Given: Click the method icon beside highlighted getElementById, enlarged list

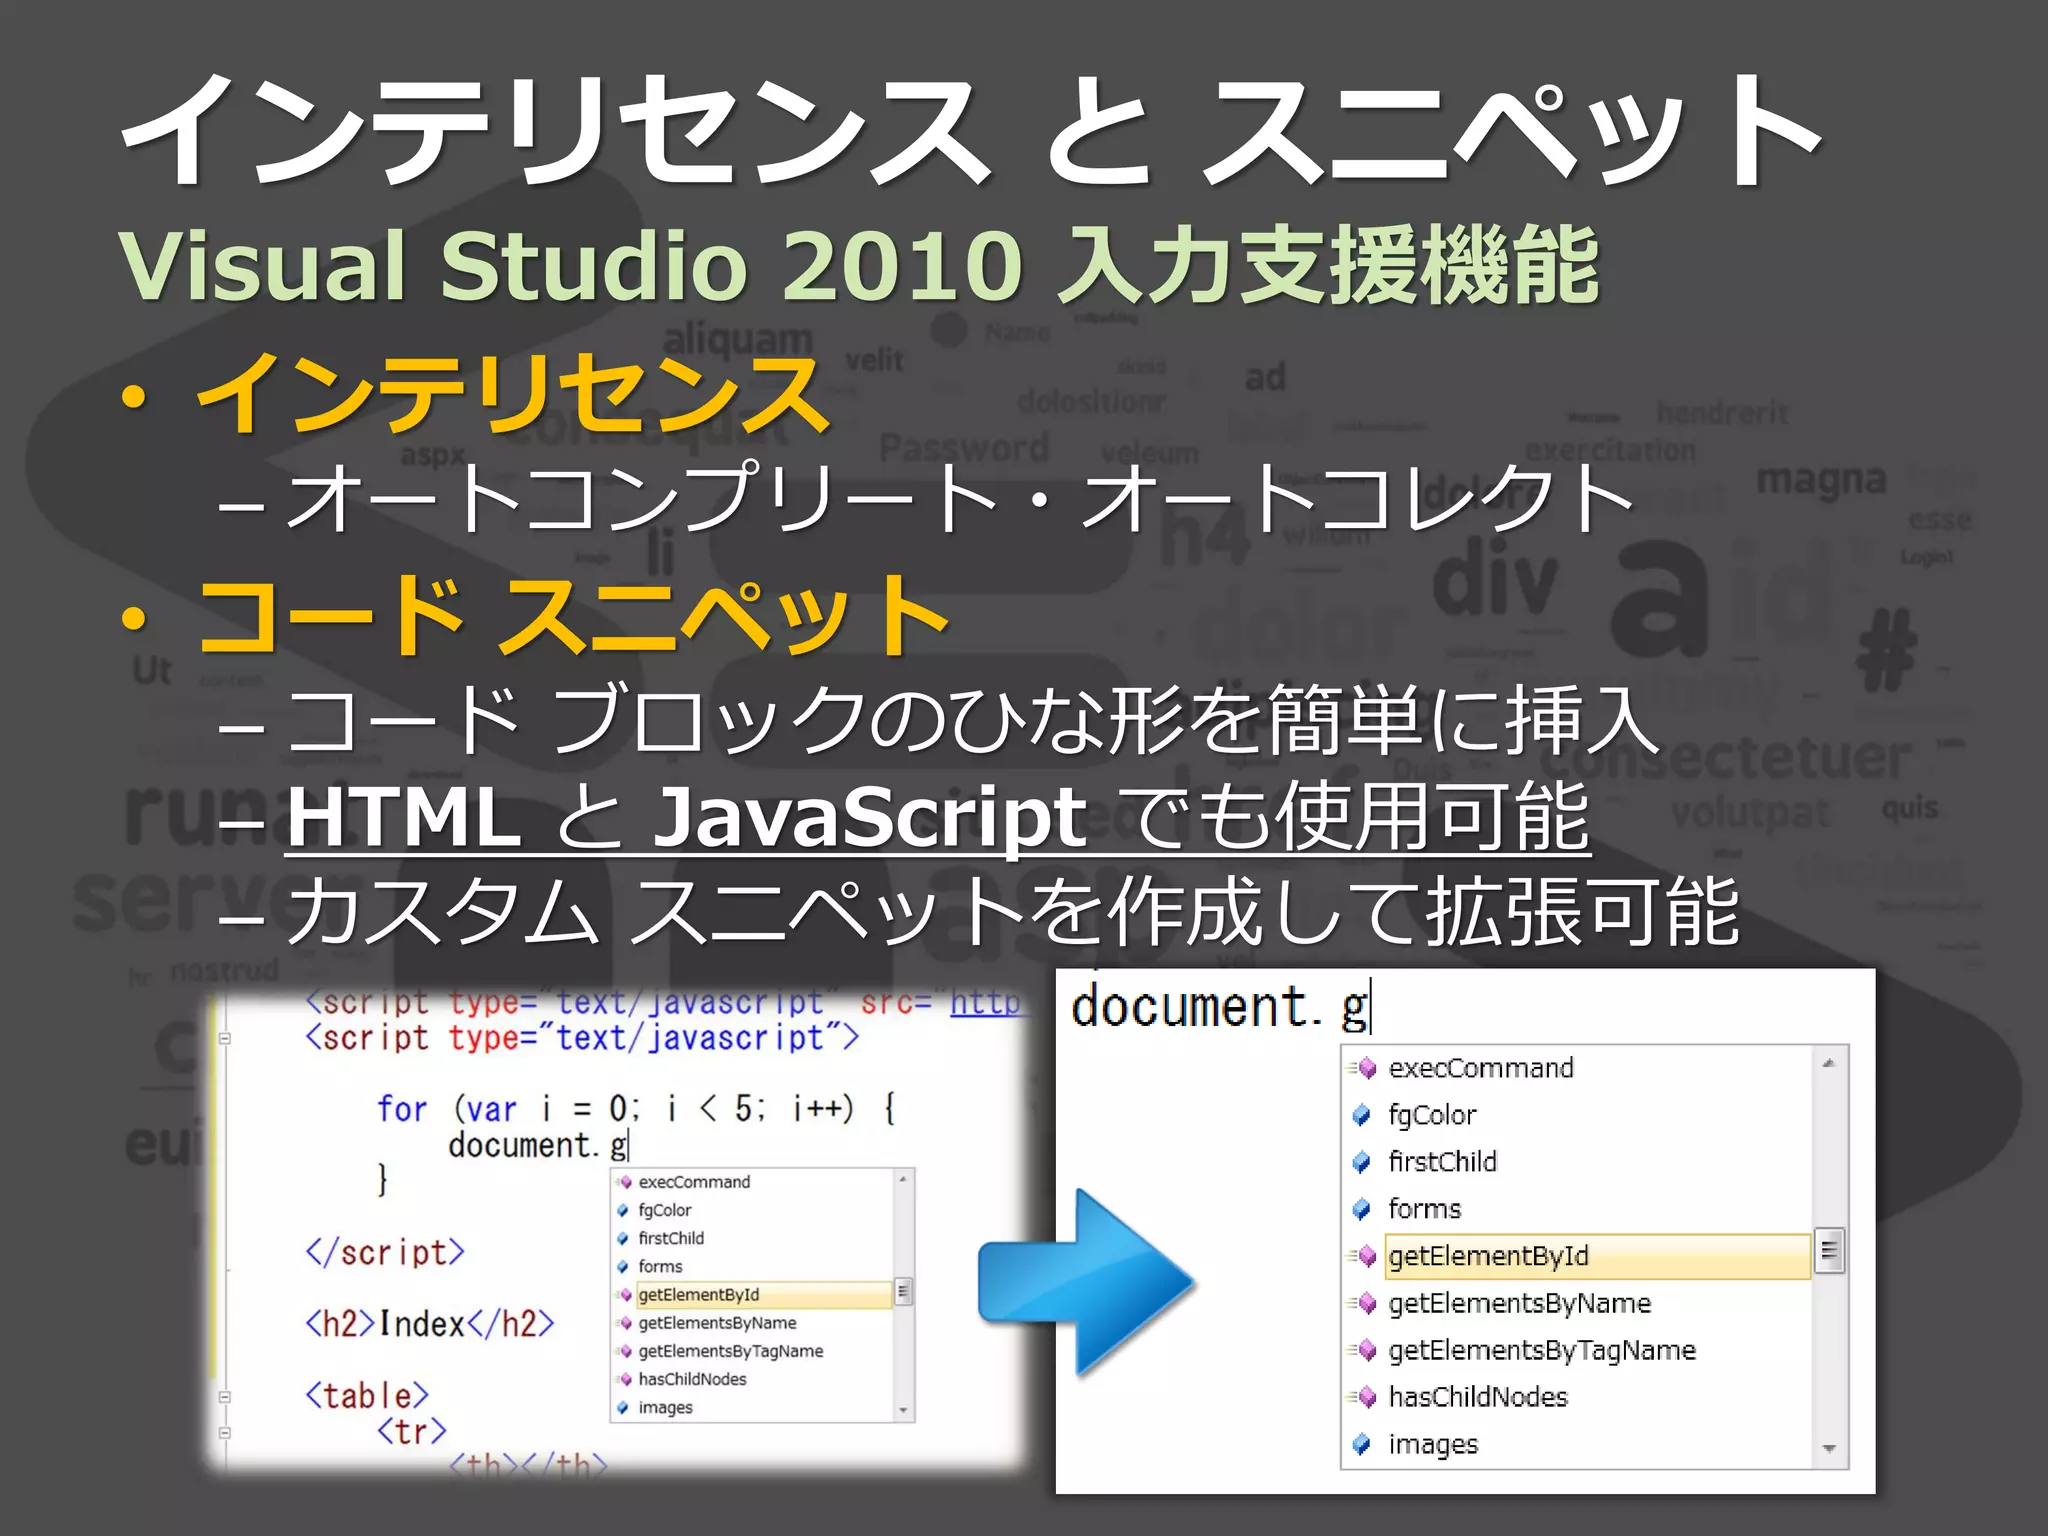Looking at the screenshot, I should (1363, 1256).
